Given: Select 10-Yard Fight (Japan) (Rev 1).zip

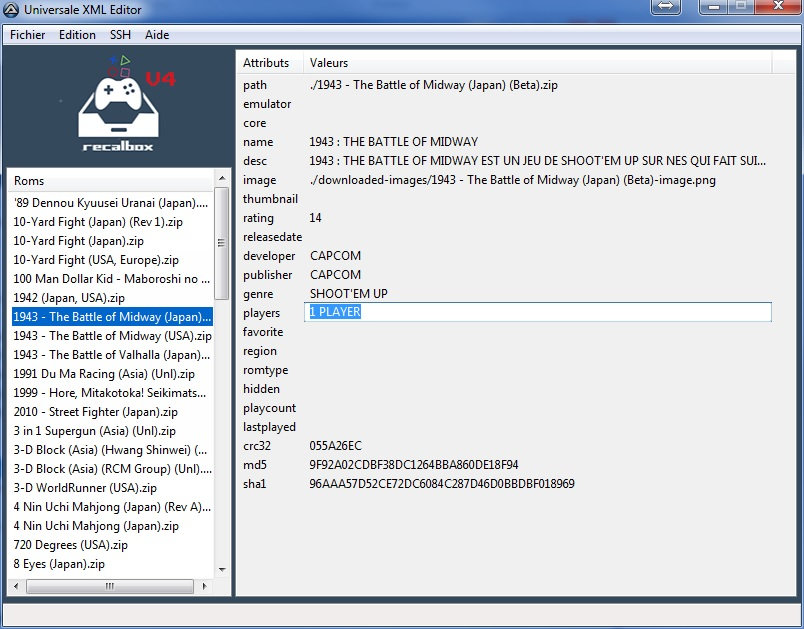Looking at the screenshot, I should coord(98,222).
